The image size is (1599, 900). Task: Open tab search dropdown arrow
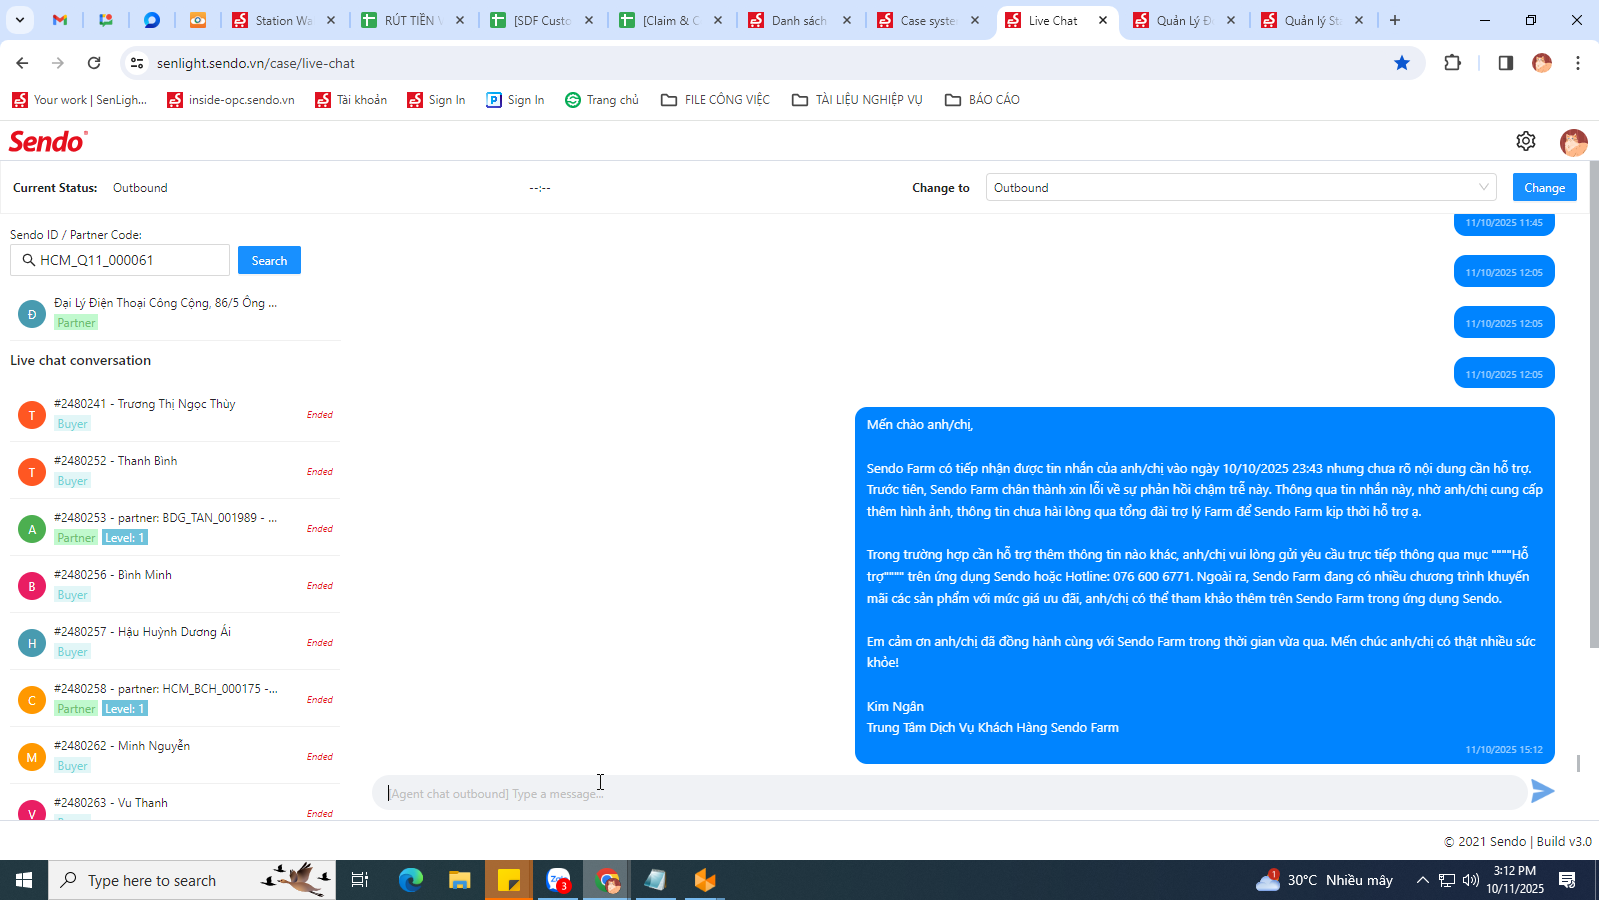[x=20, y=20]
